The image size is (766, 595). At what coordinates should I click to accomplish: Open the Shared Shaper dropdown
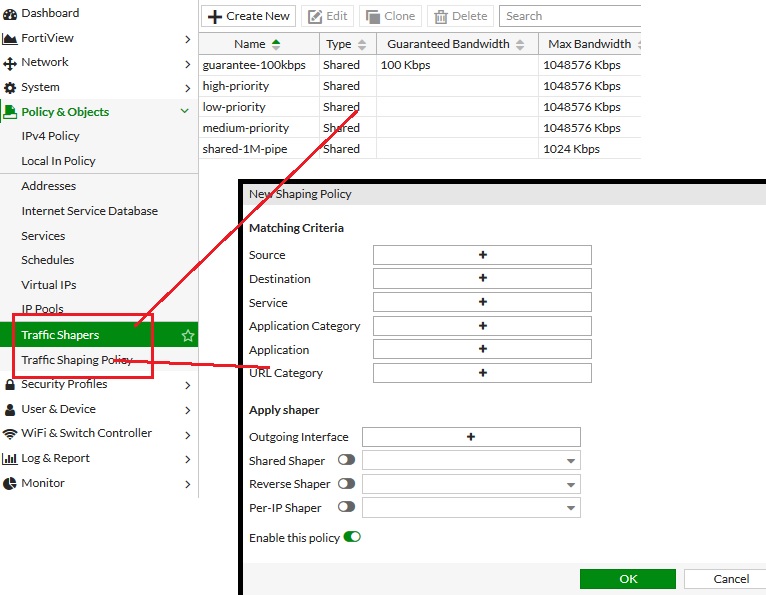[471, 461]
